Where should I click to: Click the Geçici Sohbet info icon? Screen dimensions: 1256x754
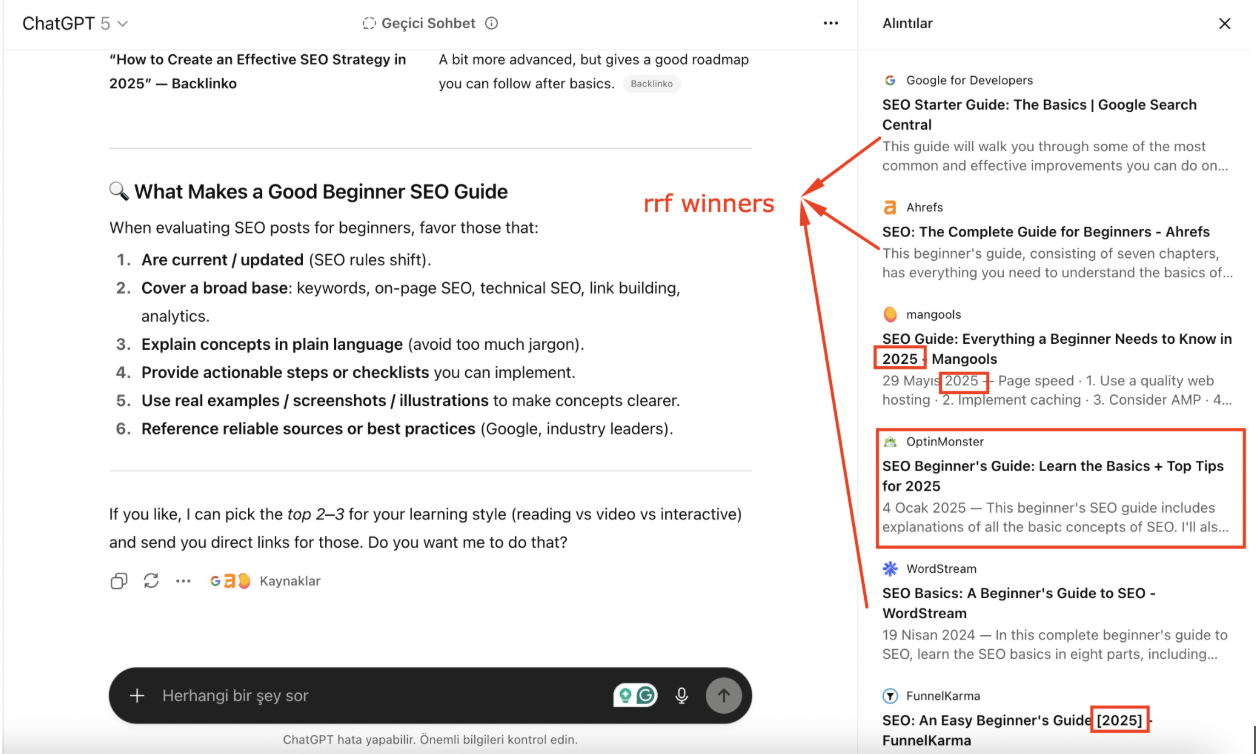pos(491,23)
